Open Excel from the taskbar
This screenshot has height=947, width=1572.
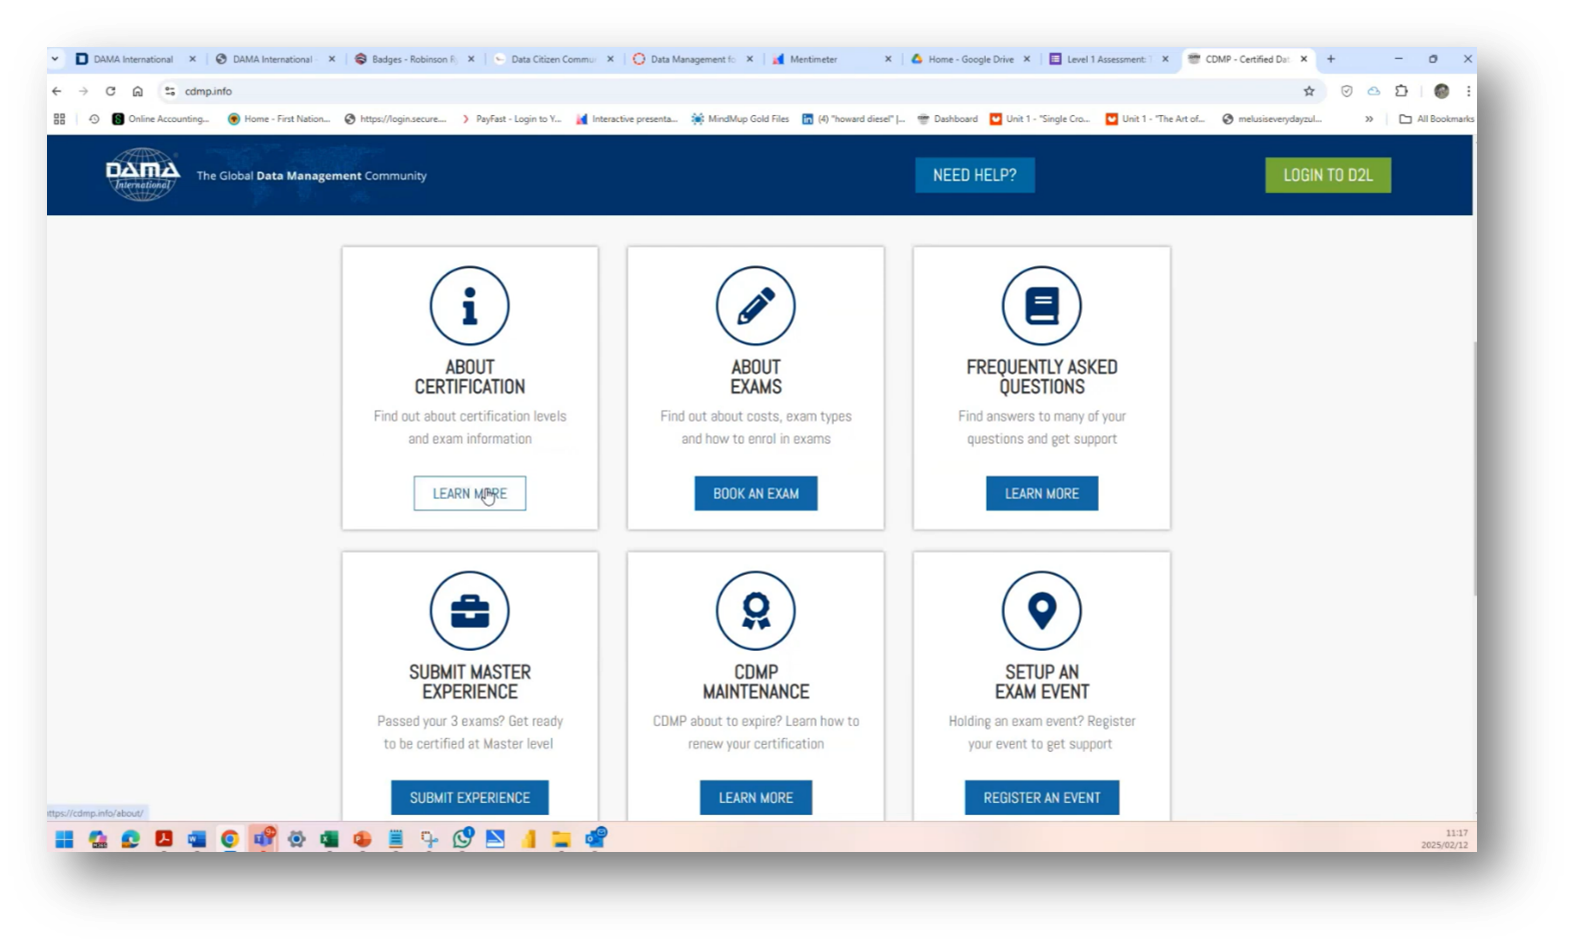click(x=329, y=839)
